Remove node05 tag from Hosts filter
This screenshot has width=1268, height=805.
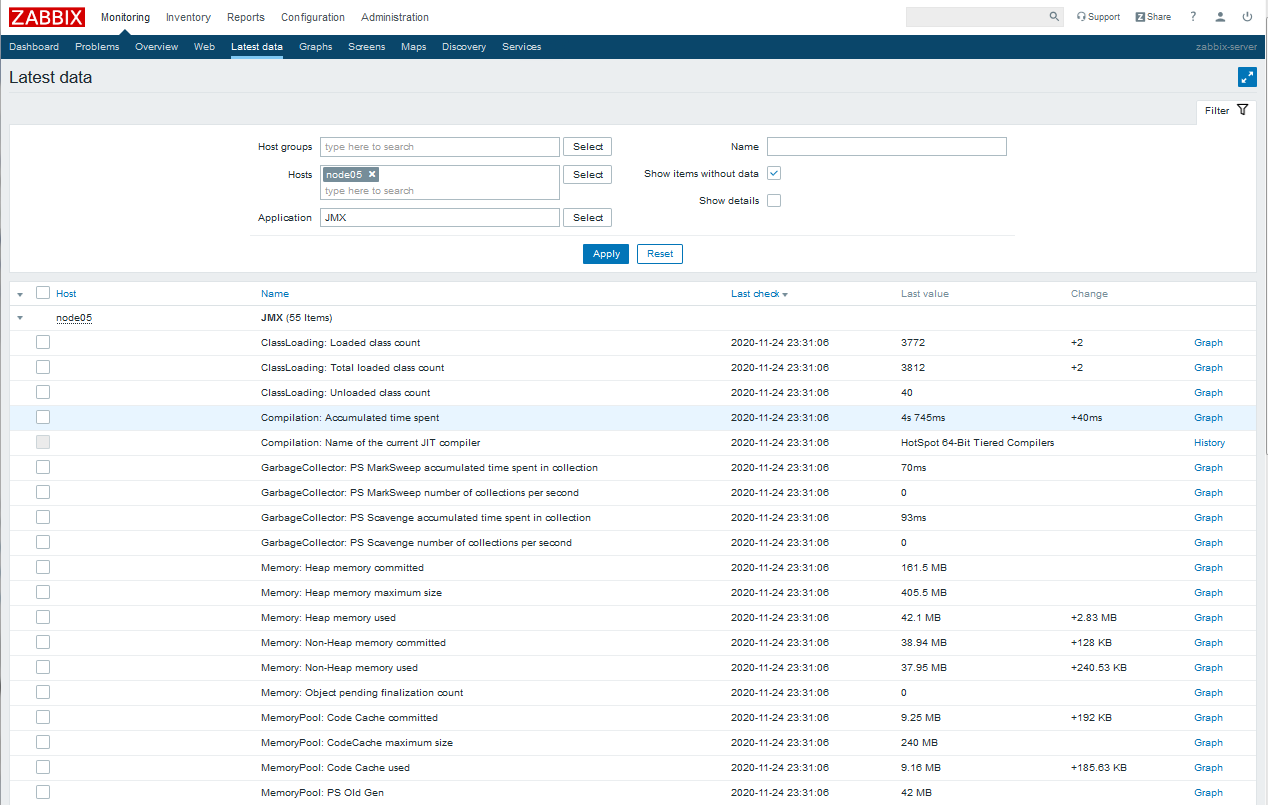[372, 174]
